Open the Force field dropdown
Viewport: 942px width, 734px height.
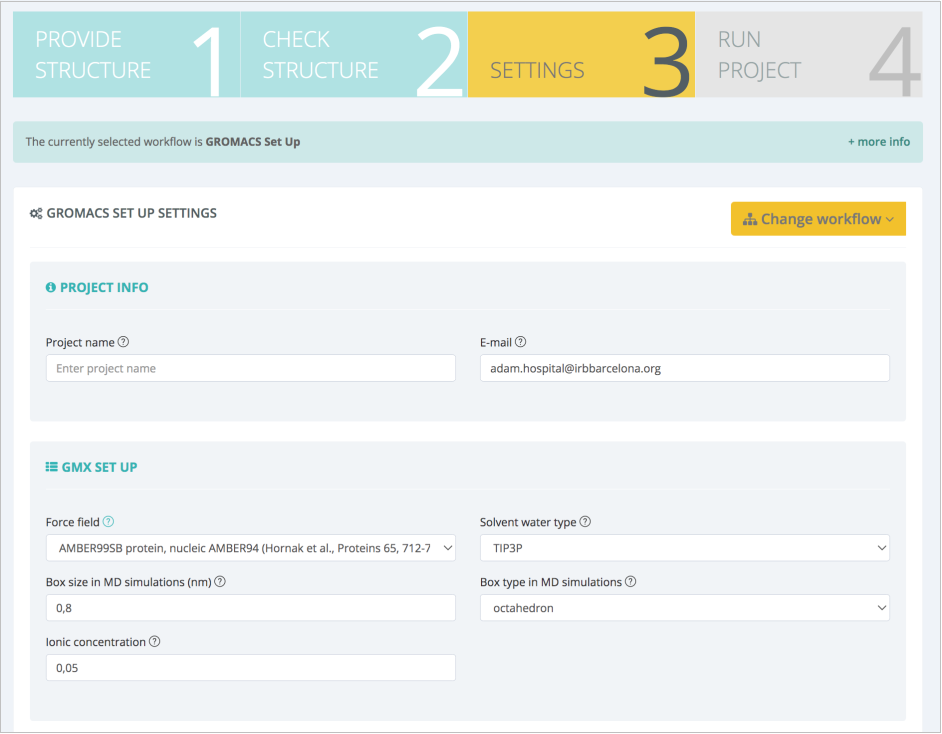pyautogui.click(x=250, y=548)
